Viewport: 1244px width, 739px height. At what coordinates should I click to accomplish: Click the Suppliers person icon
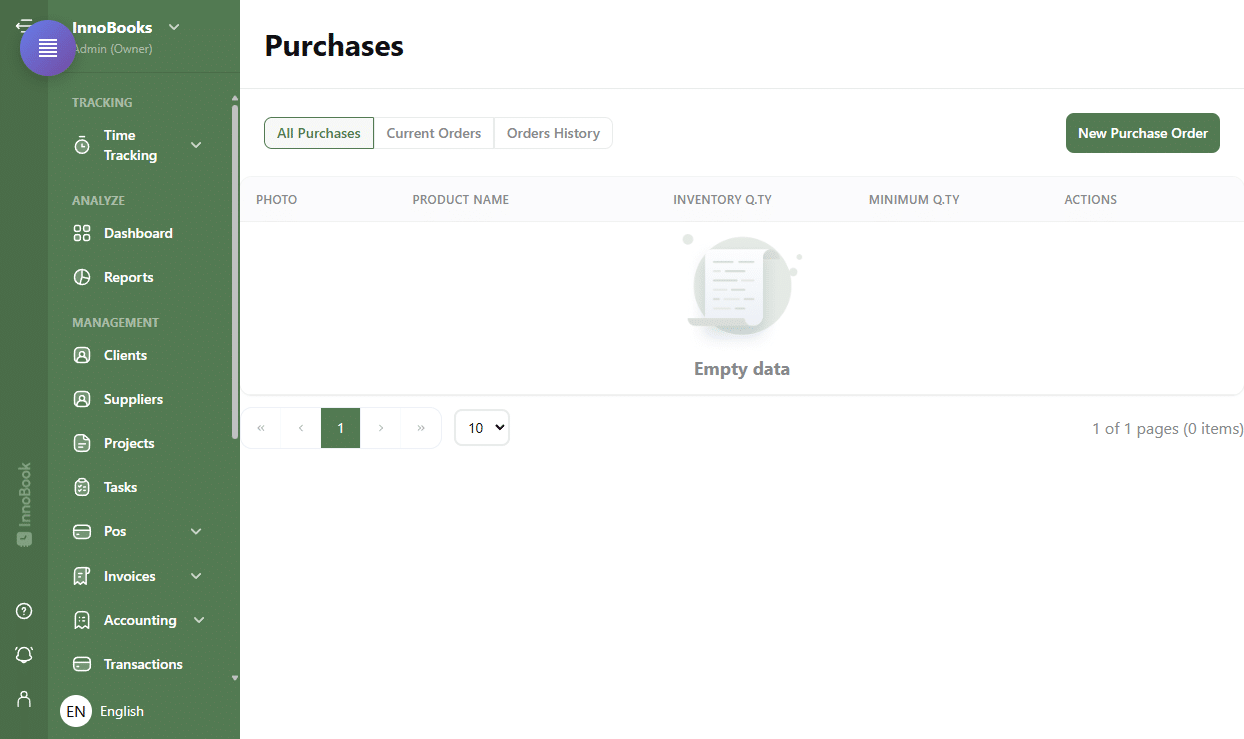pos(82,399)
